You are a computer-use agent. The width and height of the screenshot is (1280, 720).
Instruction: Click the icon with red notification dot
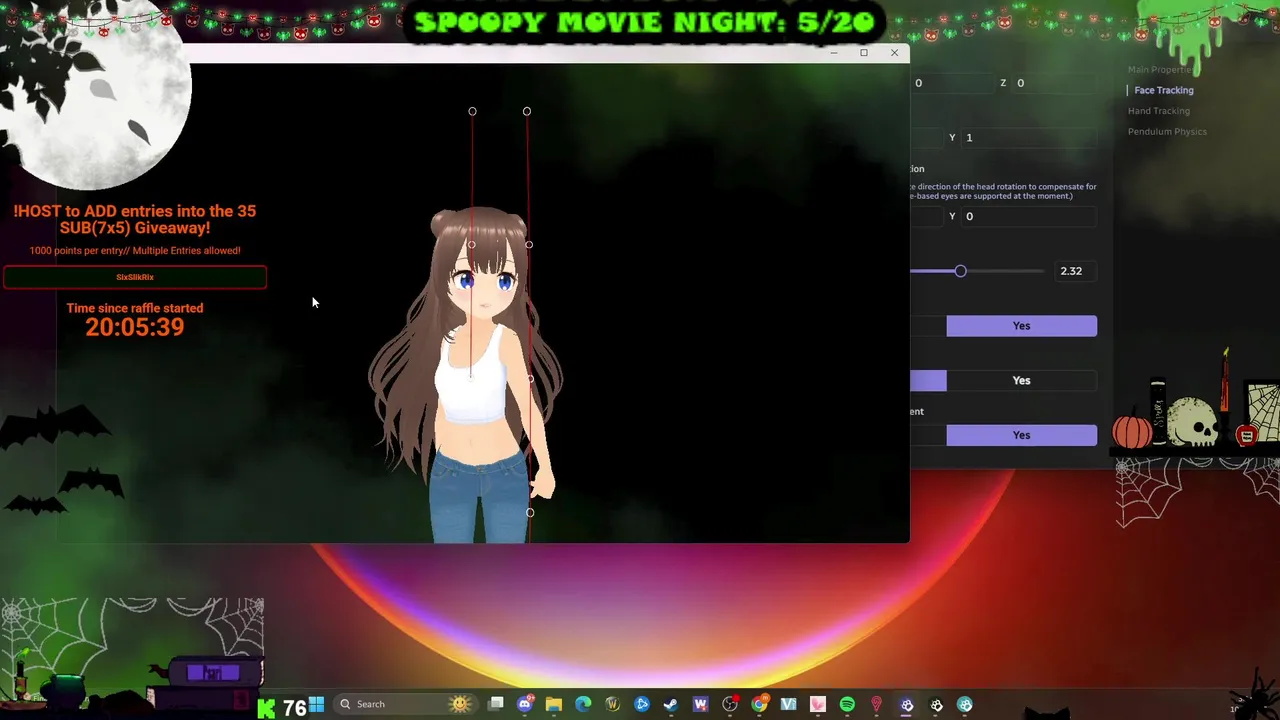[730, 704]
